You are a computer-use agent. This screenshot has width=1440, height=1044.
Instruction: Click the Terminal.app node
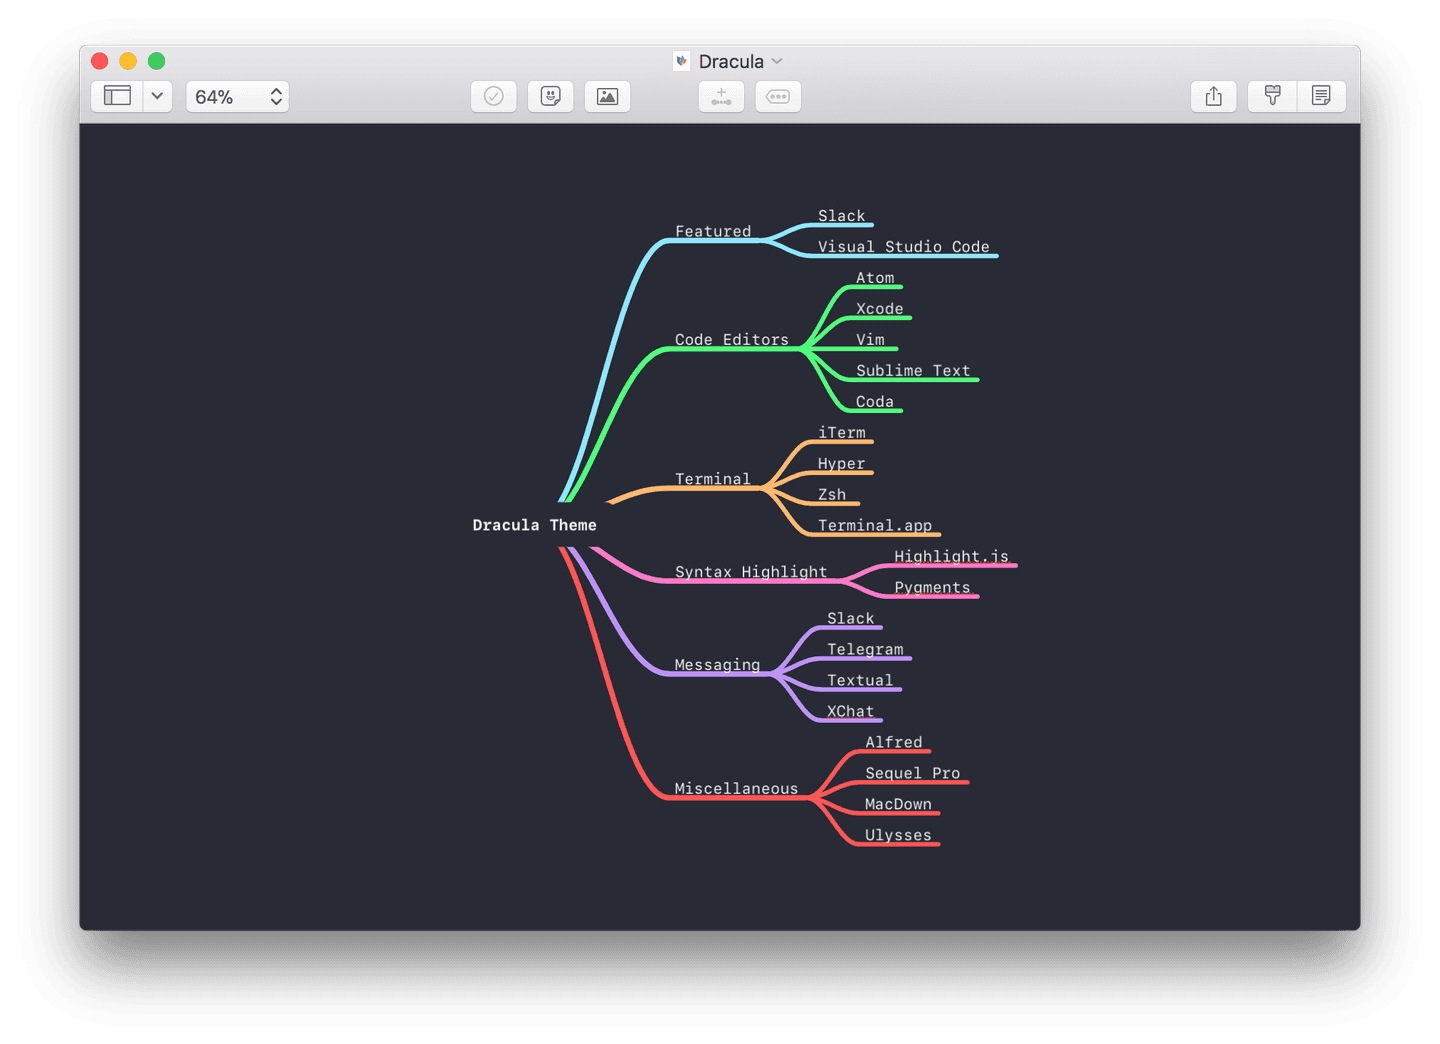click(x=875, y=525)
